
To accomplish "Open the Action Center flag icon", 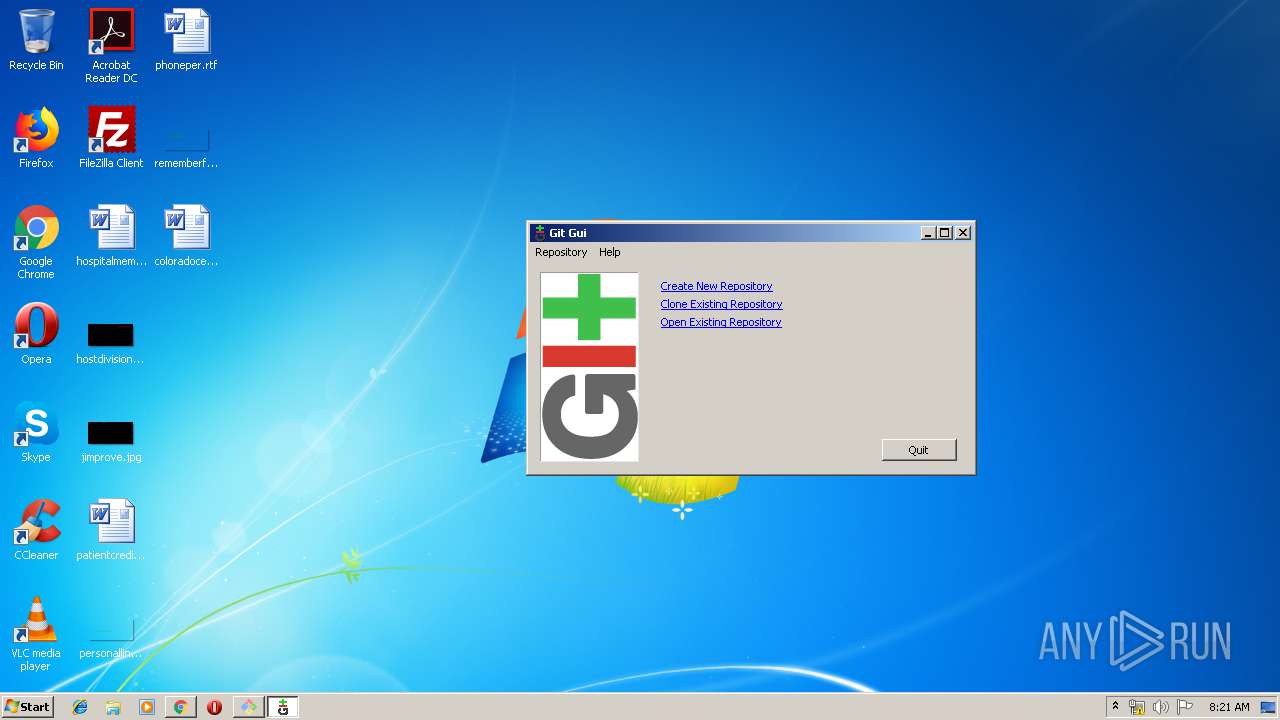I will coord(1185,707).
